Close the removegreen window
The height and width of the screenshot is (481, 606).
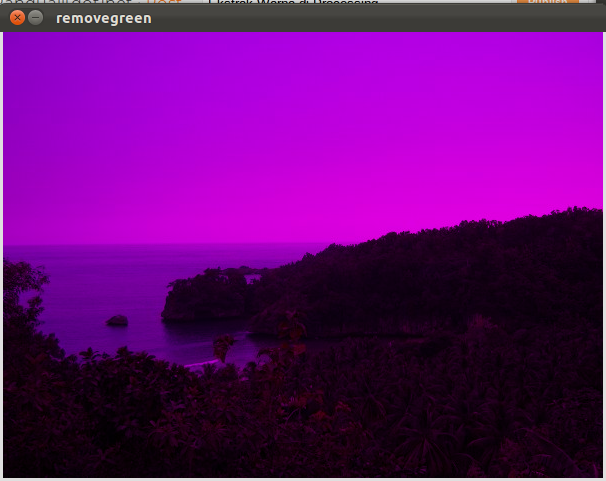pyautogui.click(x=17, y=18)
